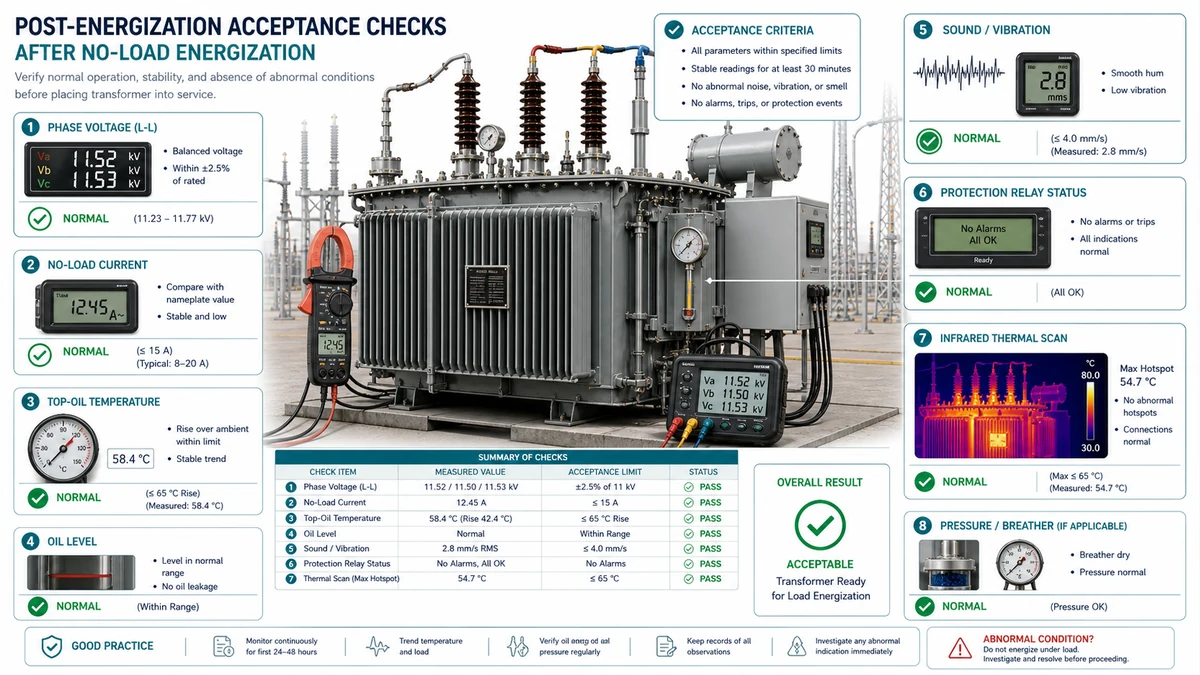Click the trend temperature waveform icon

(379, 646)
